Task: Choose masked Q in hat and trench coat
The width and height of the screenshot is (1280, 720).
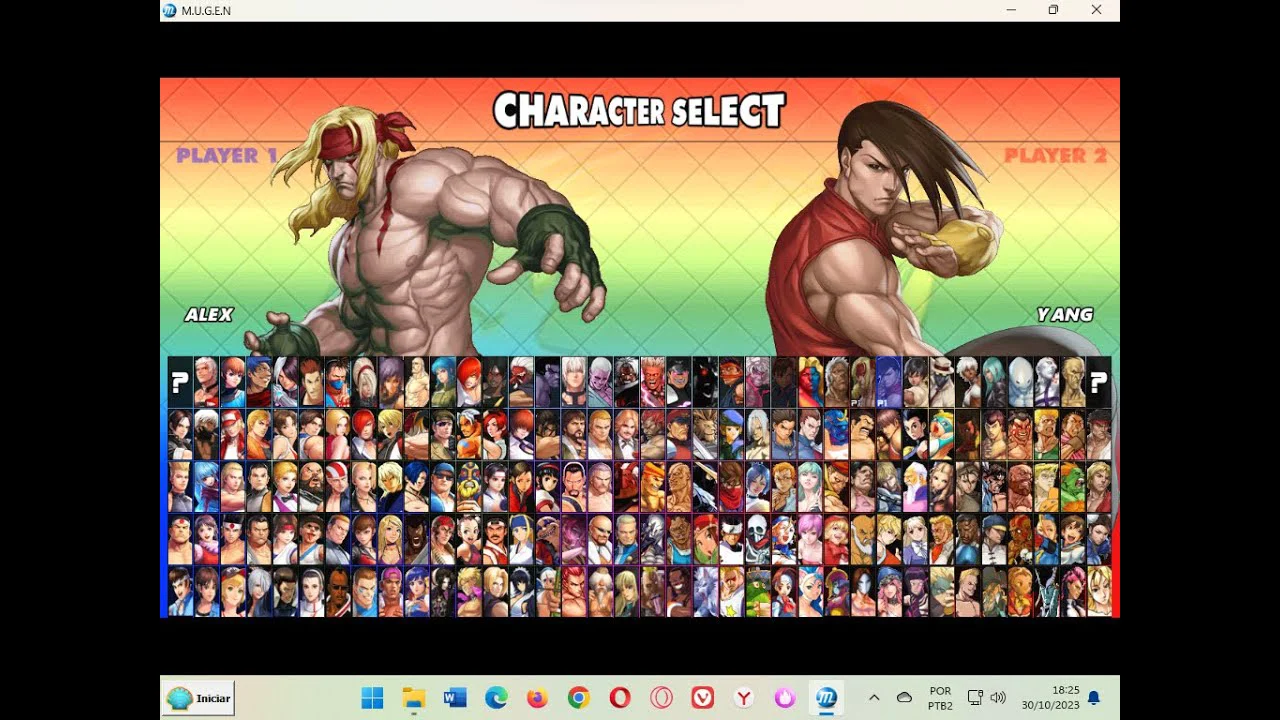Action: pyautogui.click(x=941, y=382)
